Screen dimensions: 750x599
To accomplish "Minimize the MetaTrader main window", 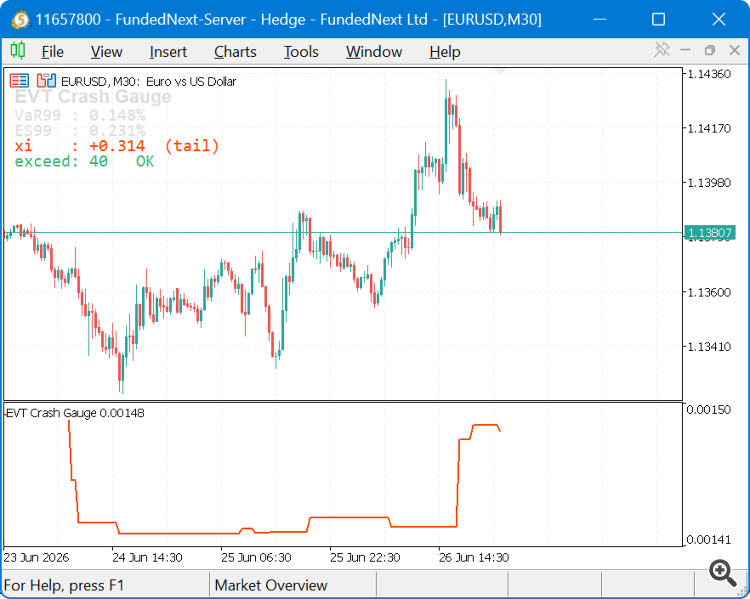I will coord(600,20).
